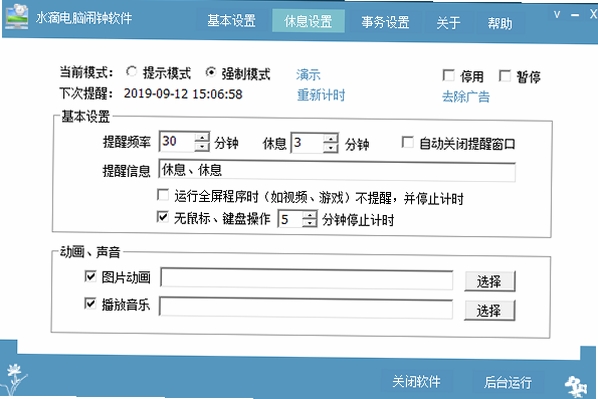This screenshot has width=598, height=399.
Task: Click the 关闭软件 button
Action: pyautogui.click(x=416, y=381)
